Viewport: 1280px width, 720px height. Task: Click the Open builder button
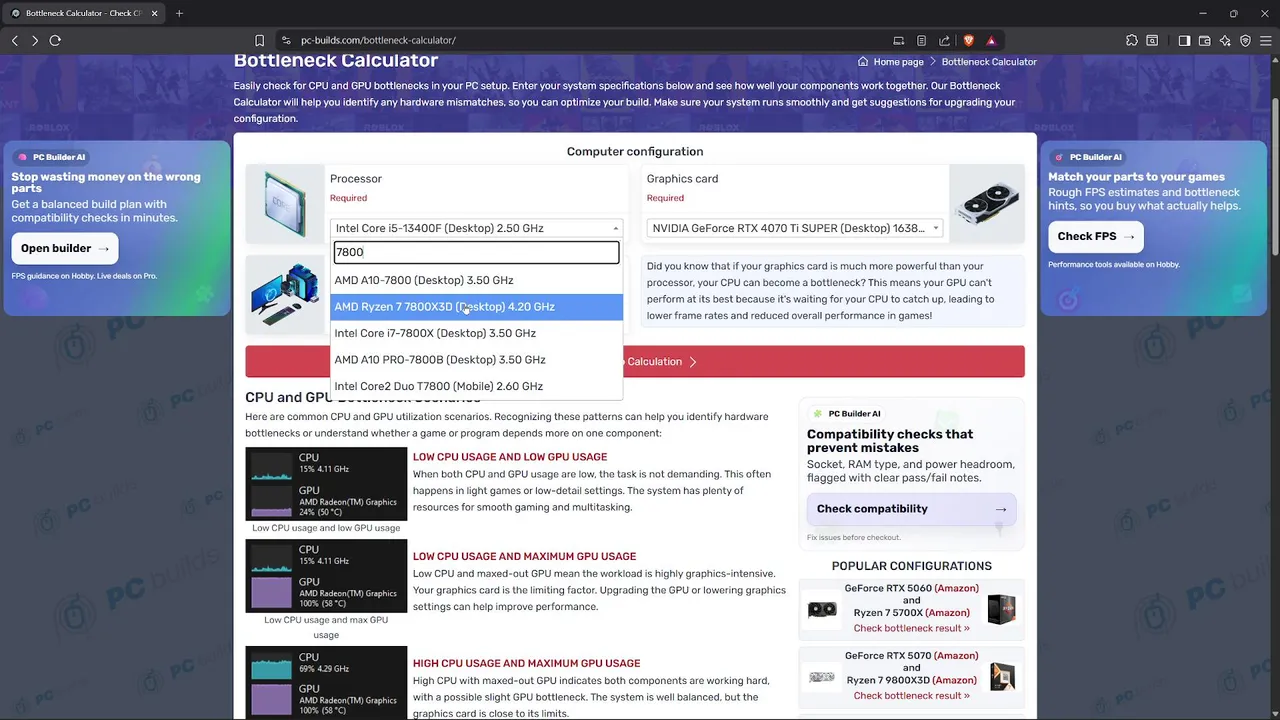click(65, 248)
